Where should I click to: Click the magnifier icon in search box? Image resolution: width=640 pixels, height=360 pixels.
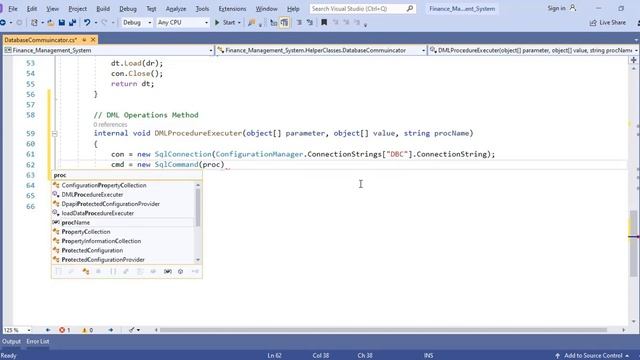coord(409,8)
